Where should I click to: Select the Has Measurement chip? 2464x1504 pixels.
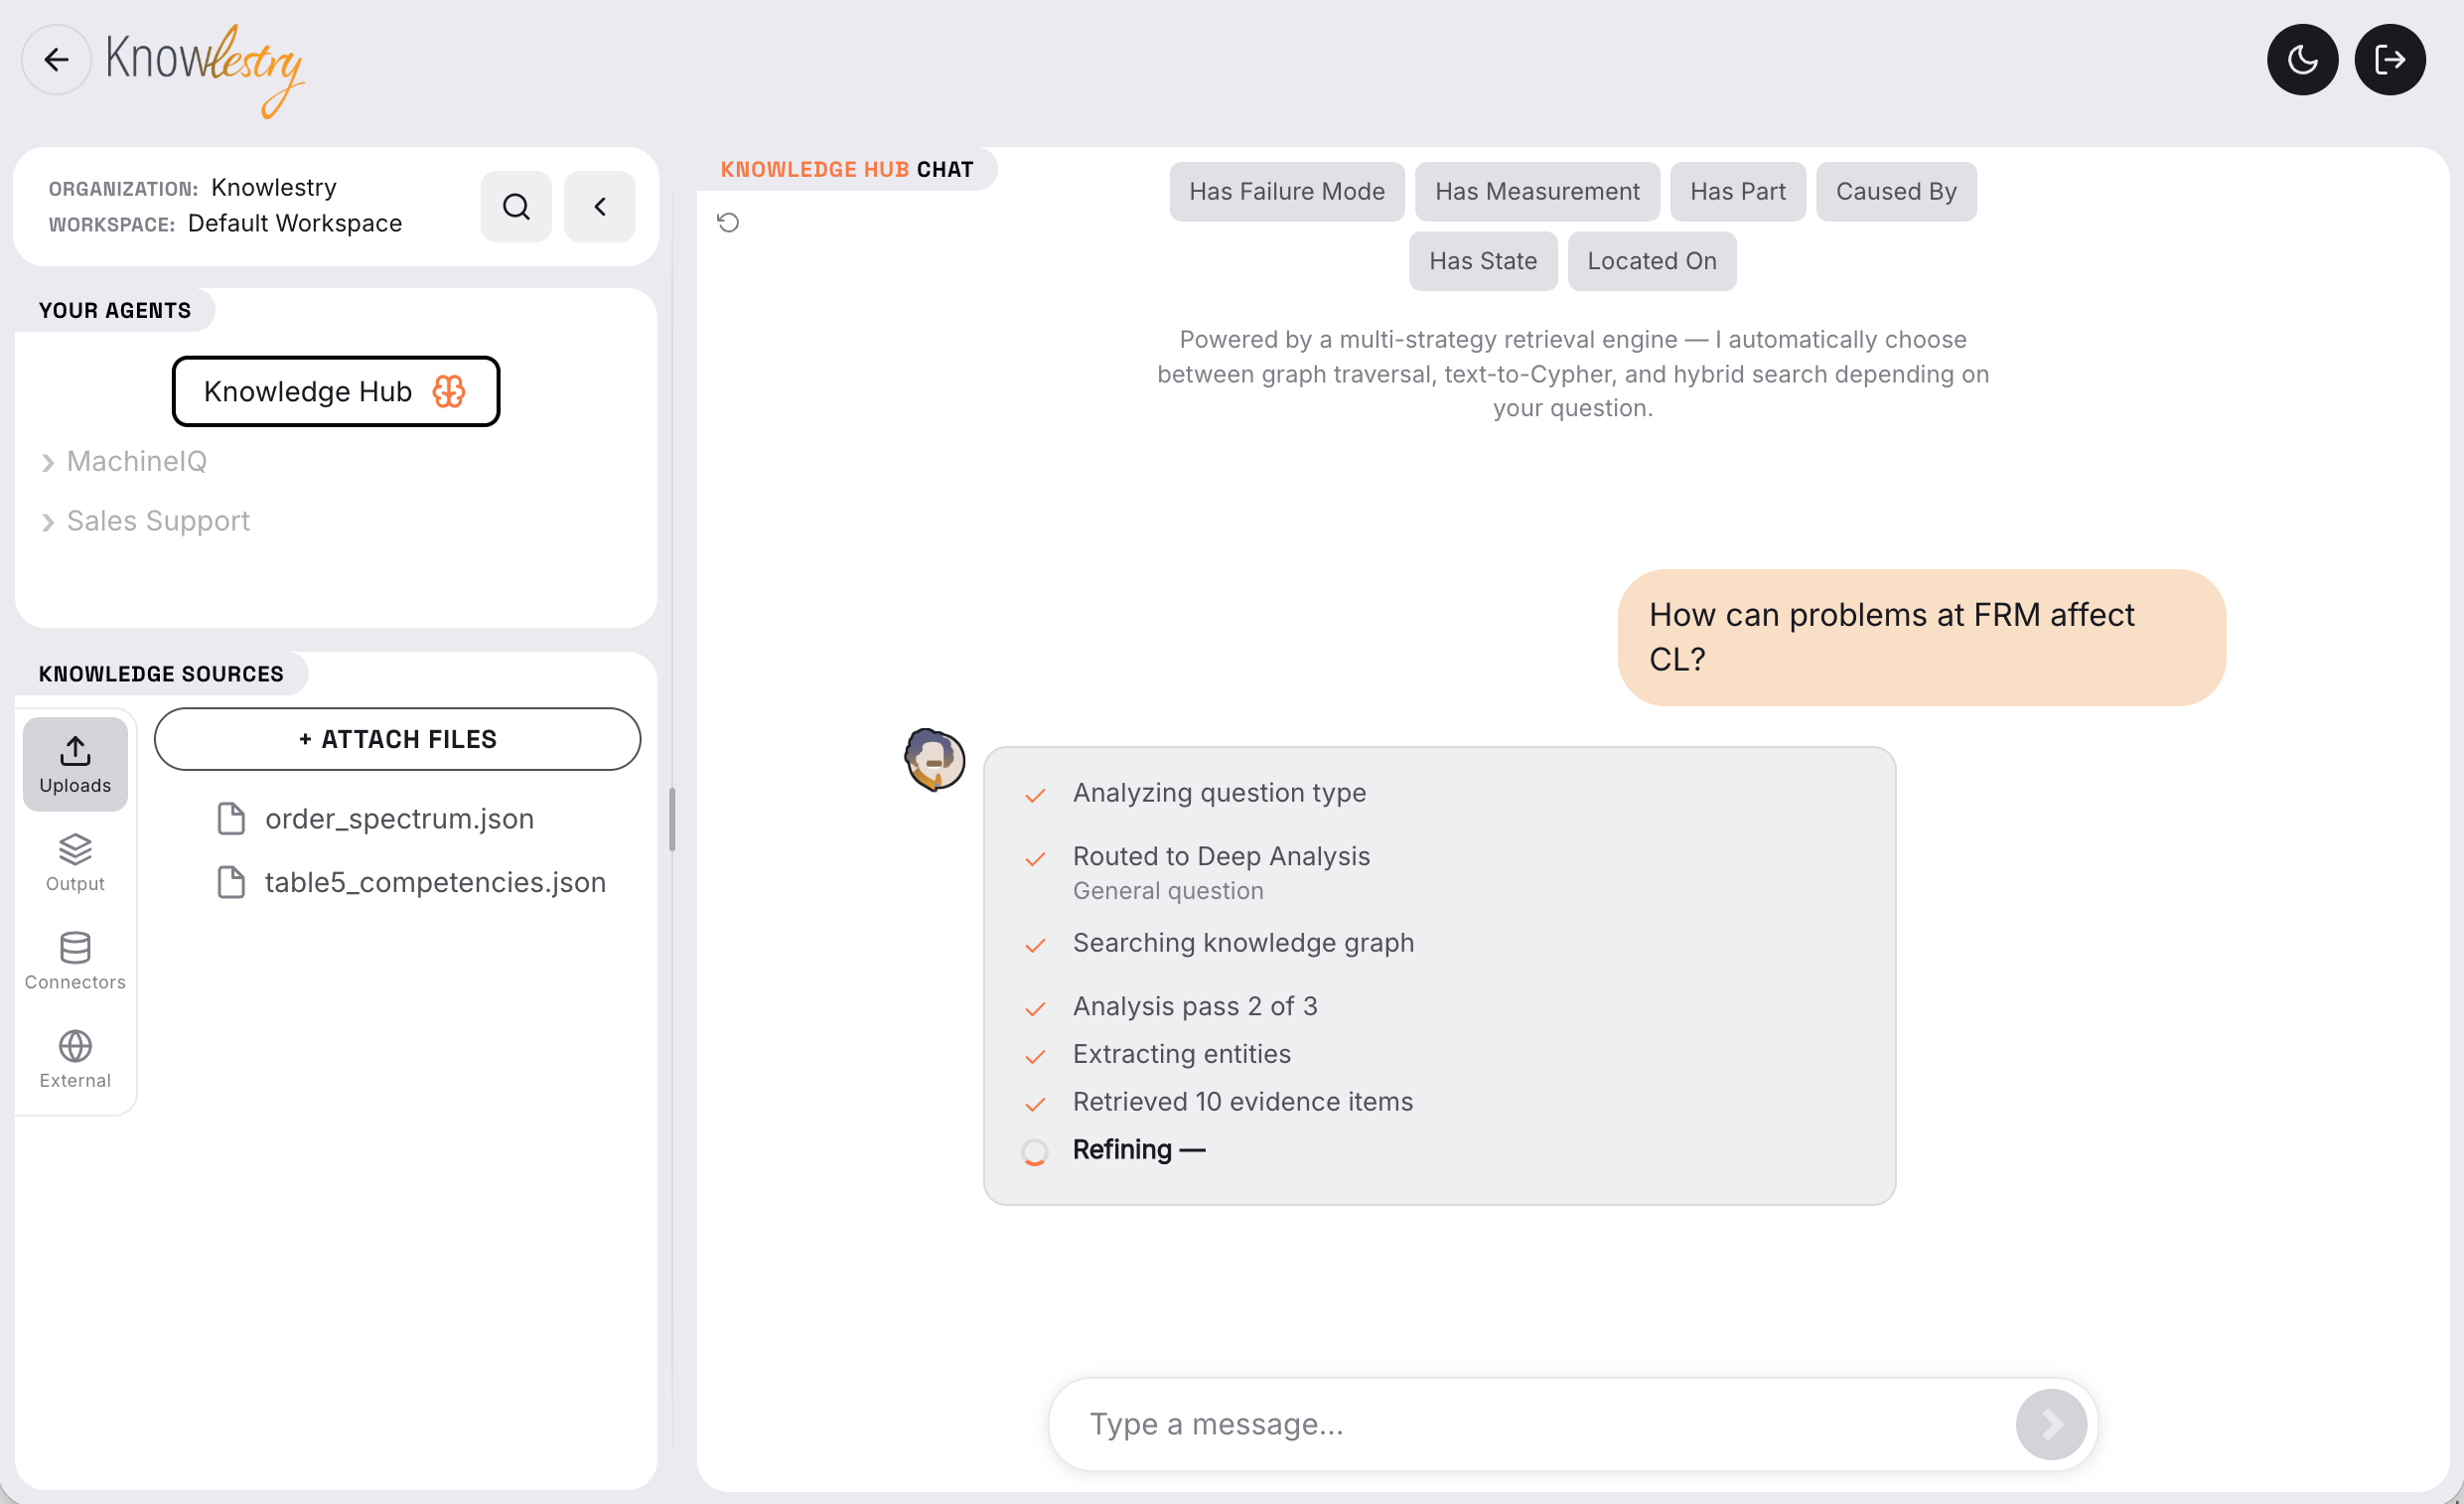[1537, 192]
